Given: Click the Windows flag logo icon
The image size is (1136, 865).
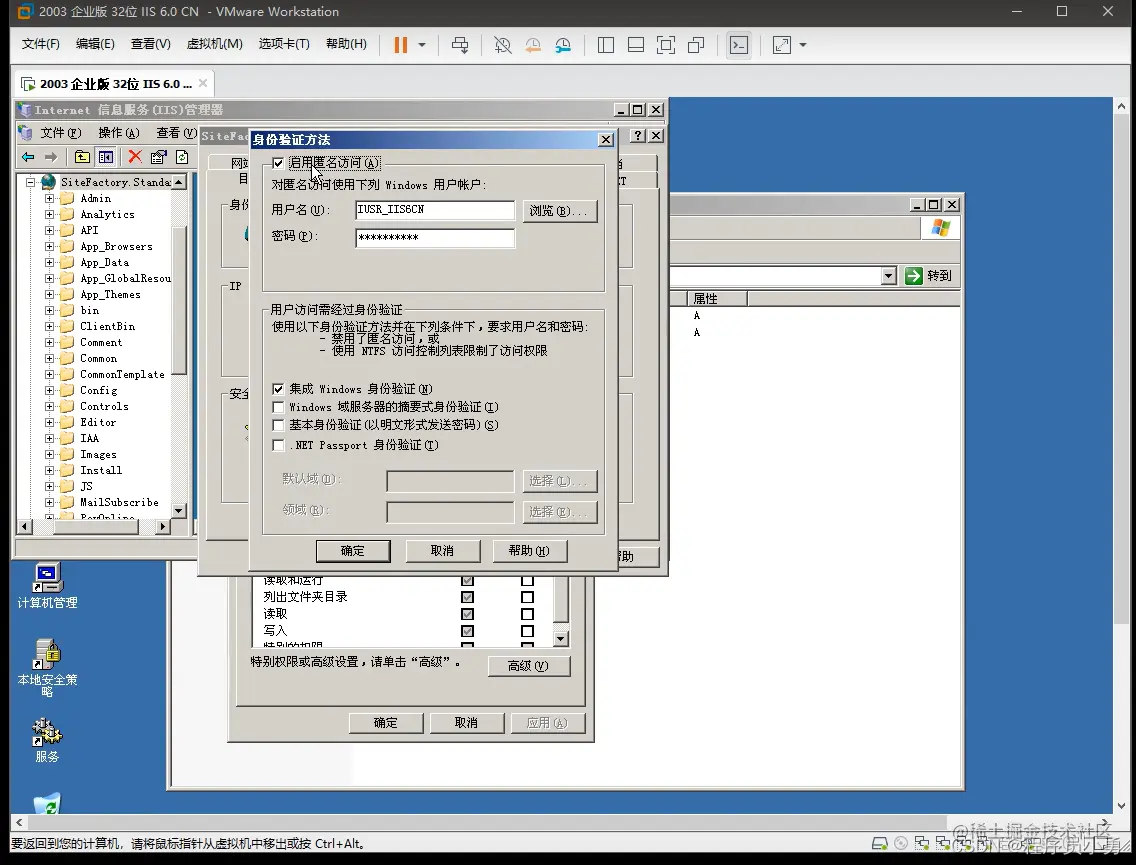Looking at the screenshot, I should click(940, 227).
